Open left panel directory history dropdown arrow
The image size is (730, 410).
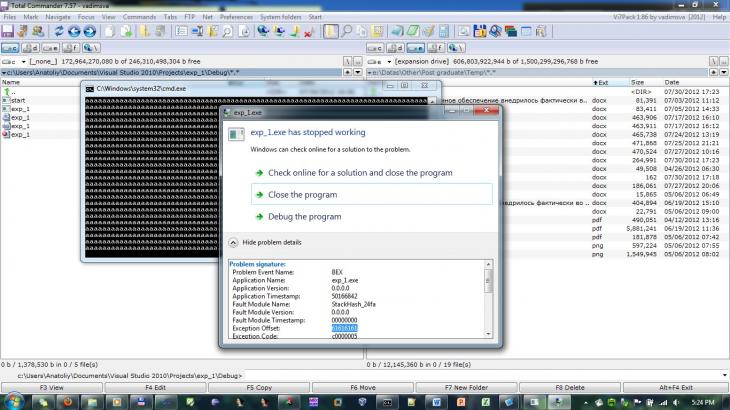tap(358, 73)
